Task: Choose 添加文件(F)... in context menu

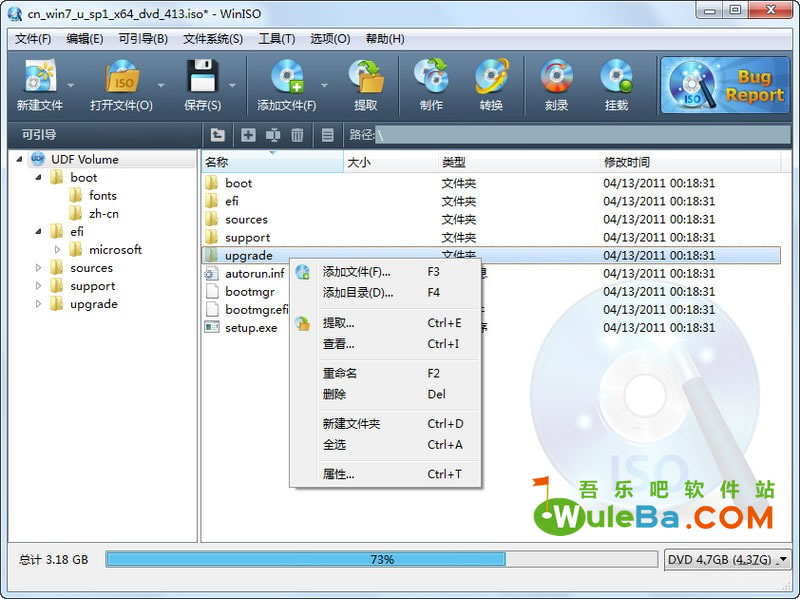Action: [386, 272]
